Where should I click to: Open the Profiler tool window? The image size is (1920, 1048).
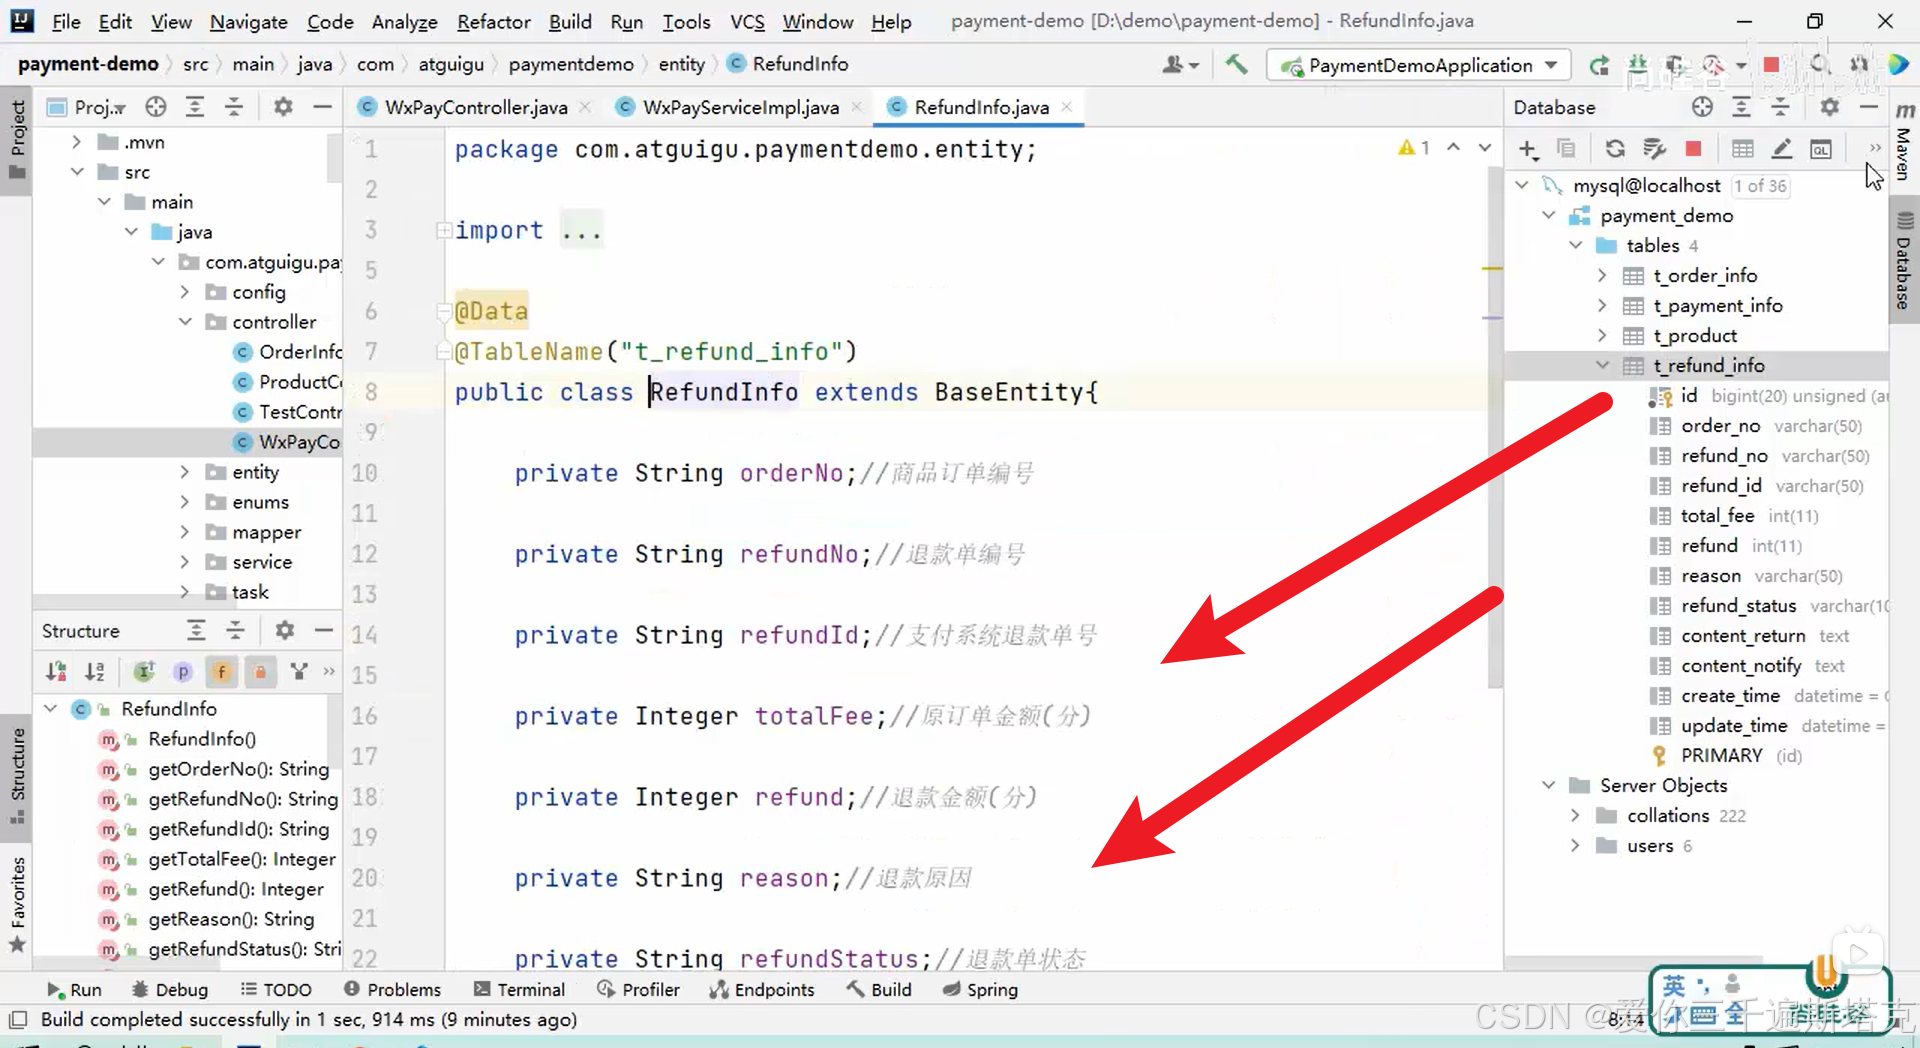pos(638,989)
